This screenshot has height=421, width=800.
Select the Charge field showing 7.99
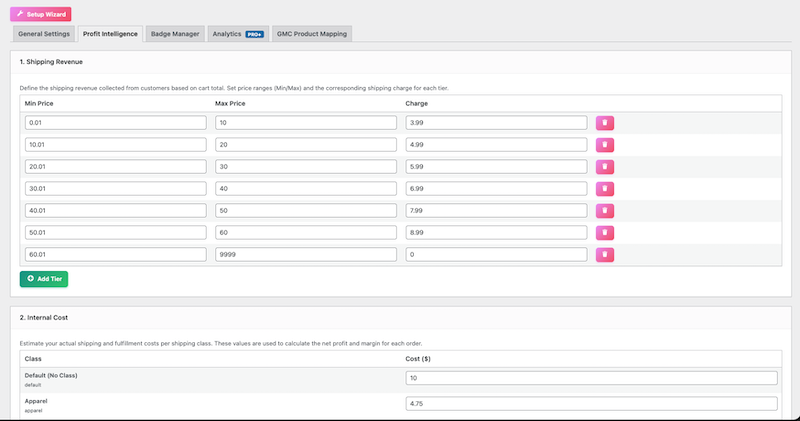click(496, 210)
